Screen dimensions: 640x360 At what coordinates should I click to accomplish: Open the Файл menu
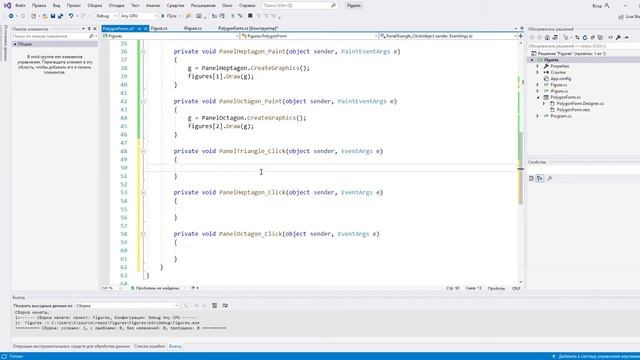point(20,6)
